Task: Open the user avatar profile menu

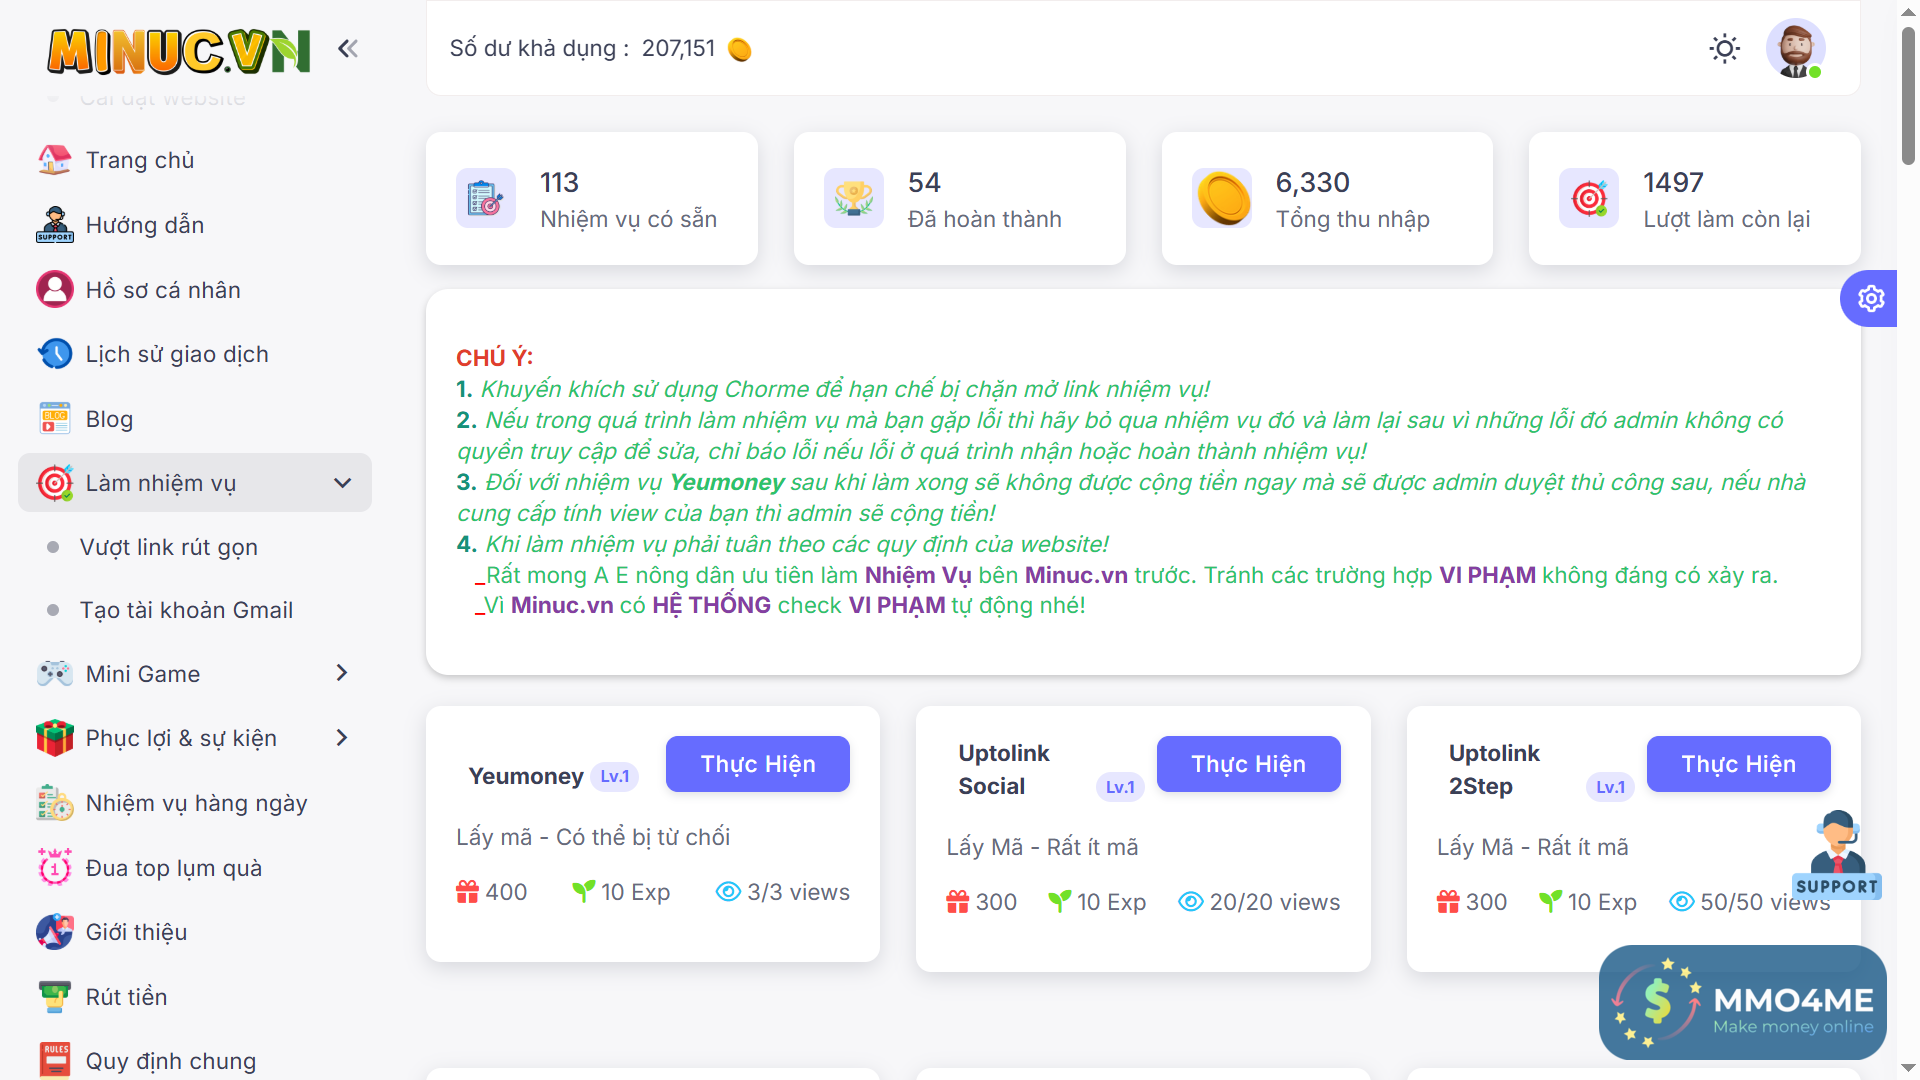Action: (x=1795, y=48)
